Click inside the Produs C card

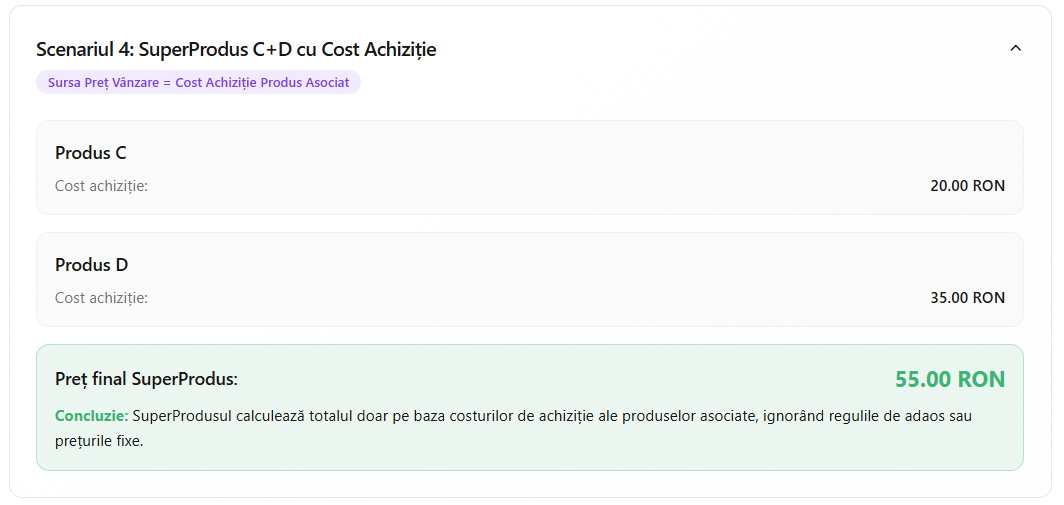(529, 168)
